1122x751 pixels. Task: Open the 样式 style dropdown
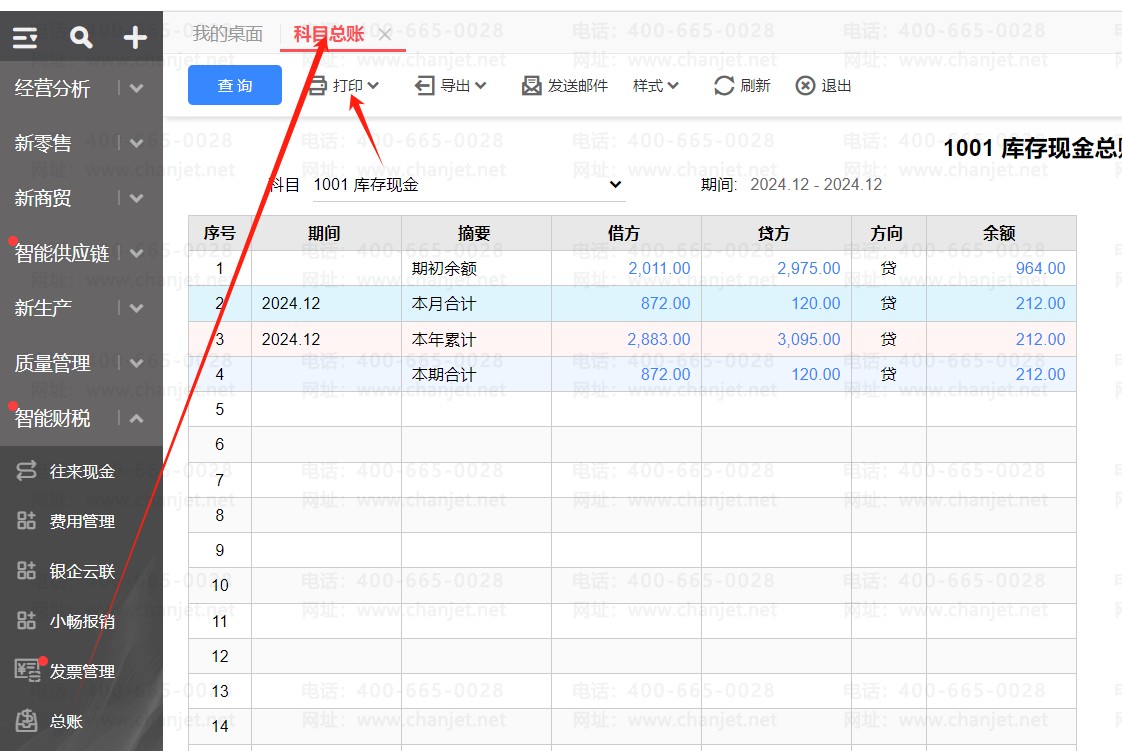655,86
